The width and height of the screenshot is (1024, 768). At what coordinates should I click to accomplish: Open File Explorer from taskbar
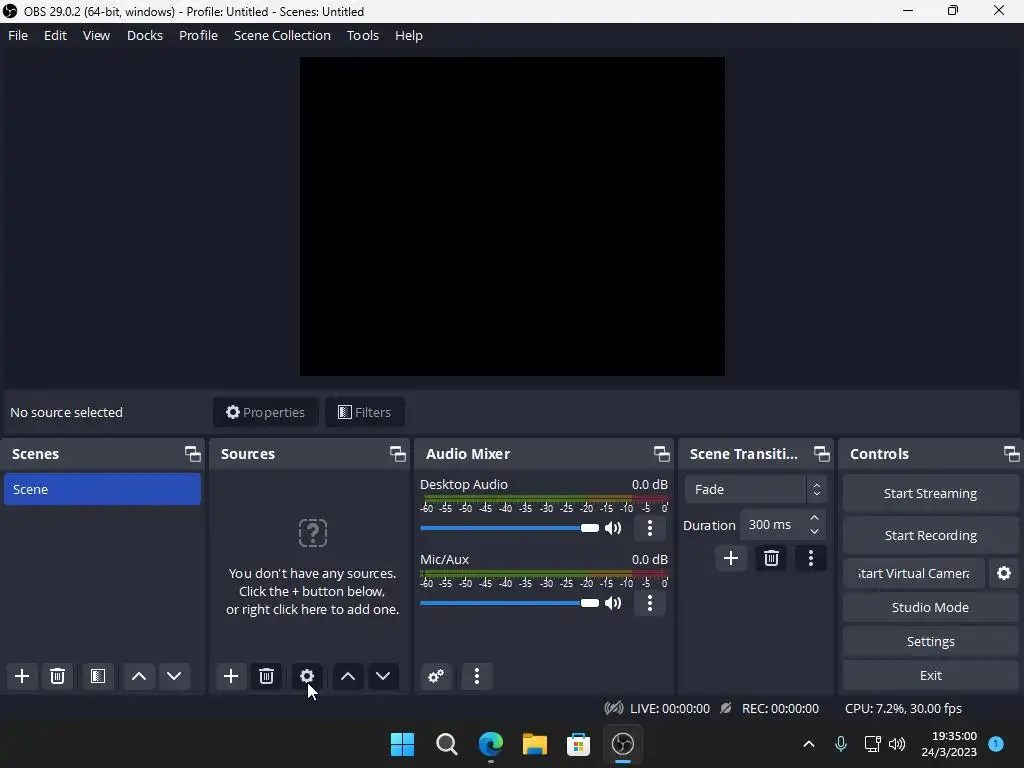coord(534,744)
